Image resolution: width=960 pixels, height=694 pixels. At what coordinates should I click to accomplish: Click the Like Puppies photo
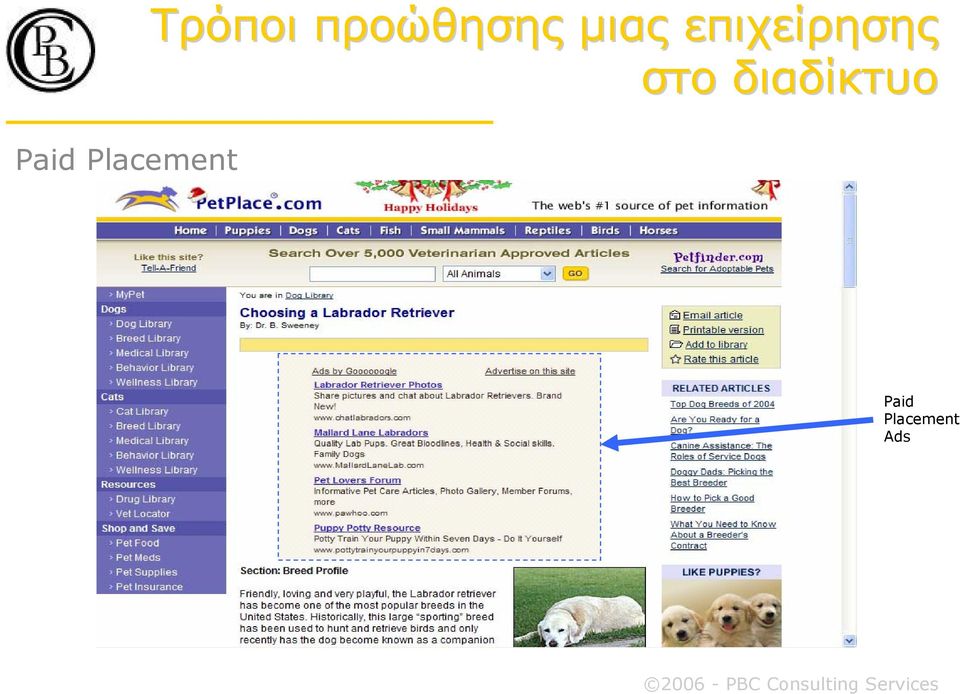point(721,613)
